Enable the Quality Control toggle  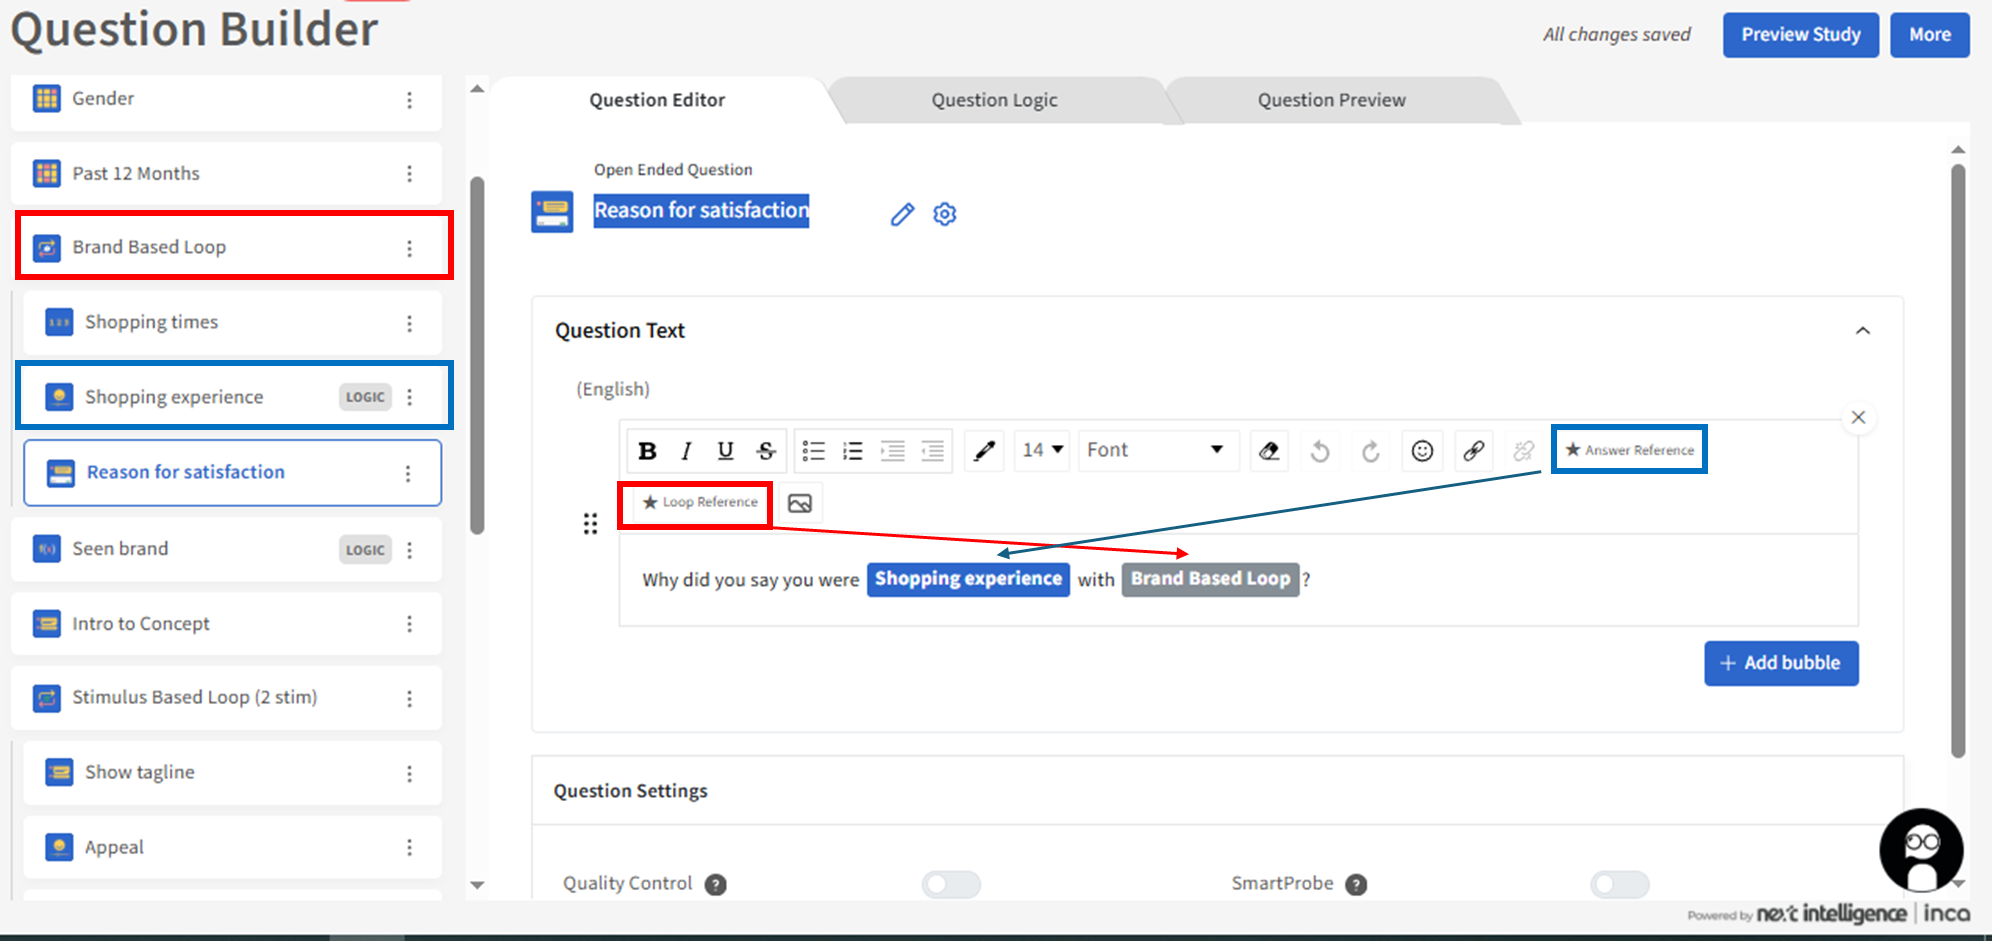(x=951, y=884)
